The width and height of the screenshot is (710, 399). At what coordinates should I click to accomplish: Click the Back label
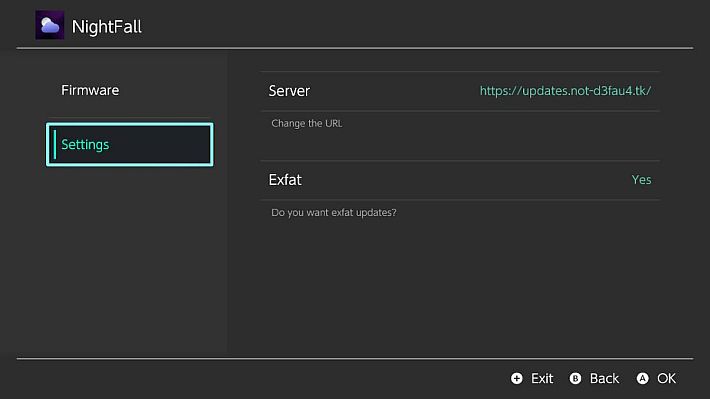[604, 379]
